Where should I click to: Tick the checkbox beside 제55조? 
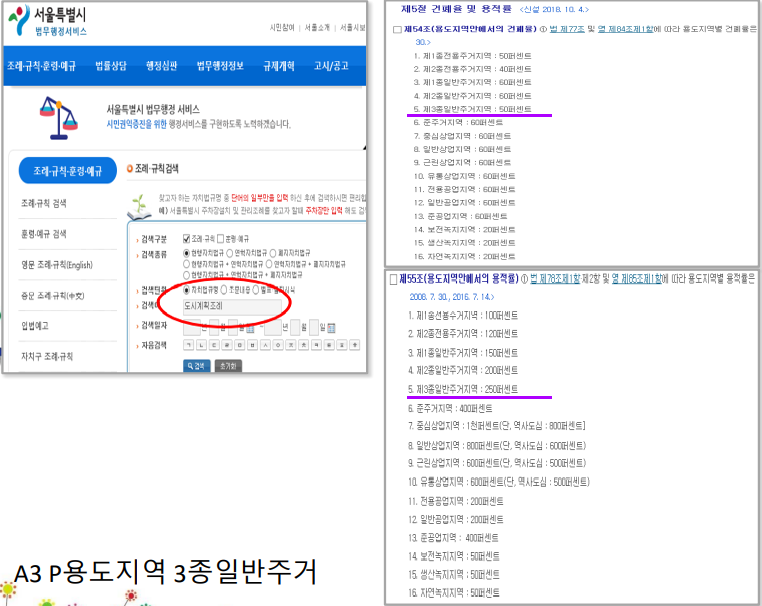click(394, 279)
